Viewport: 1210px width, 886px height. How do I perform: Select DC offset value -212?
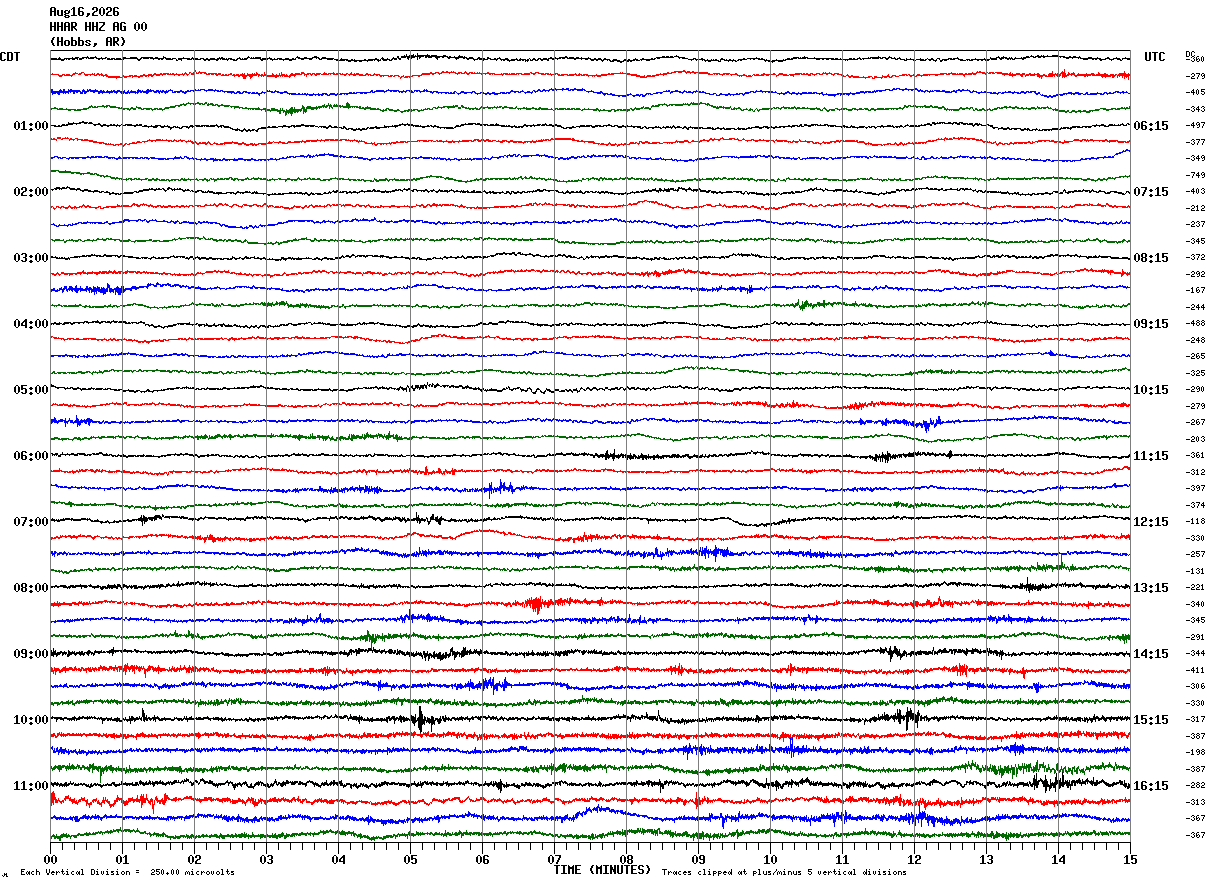coord(1195,208)
